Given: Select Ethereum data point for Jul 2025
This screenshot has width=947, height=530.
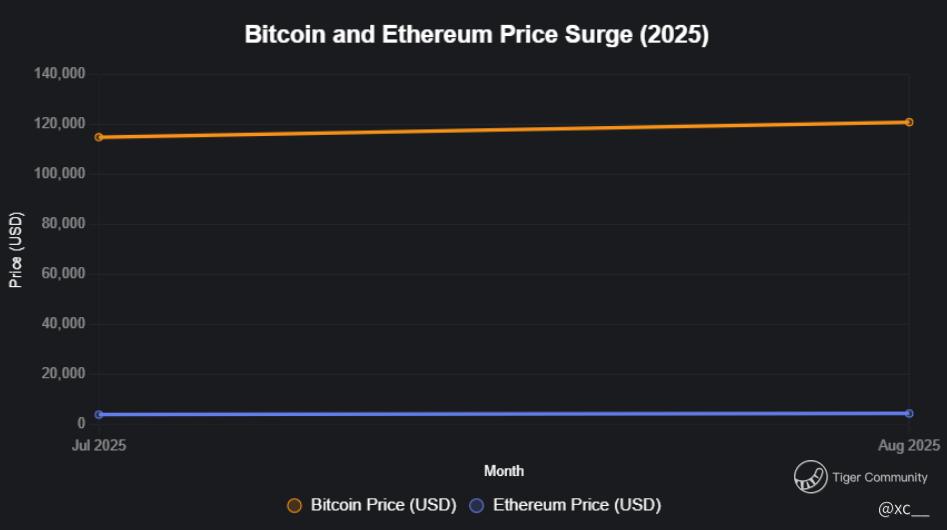Looking at the screenshot, I should coord(98,414).
